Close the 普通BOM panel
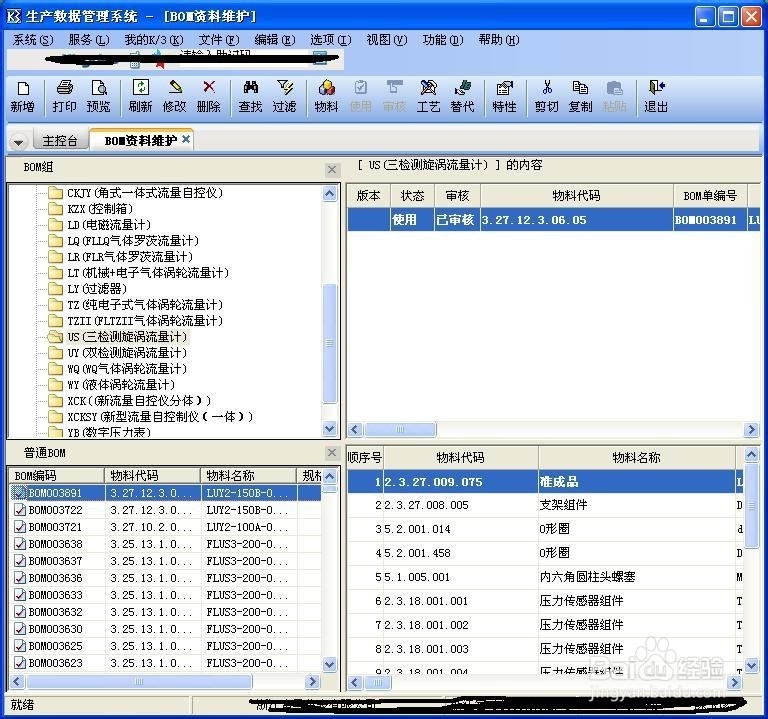The height and width of the screenshot is (719, 768). coord(332,453)
